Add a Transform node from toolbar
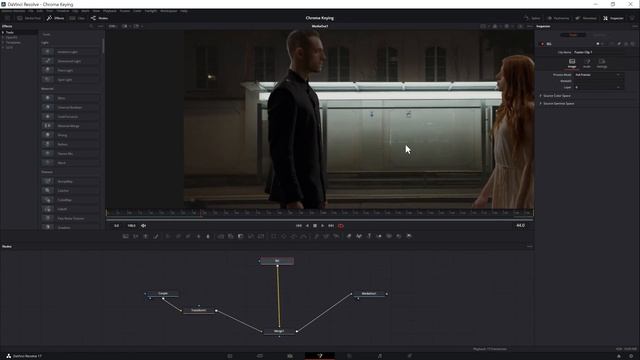Image resolution: width=640 pixels, height=360 pixels. point(261,236)
